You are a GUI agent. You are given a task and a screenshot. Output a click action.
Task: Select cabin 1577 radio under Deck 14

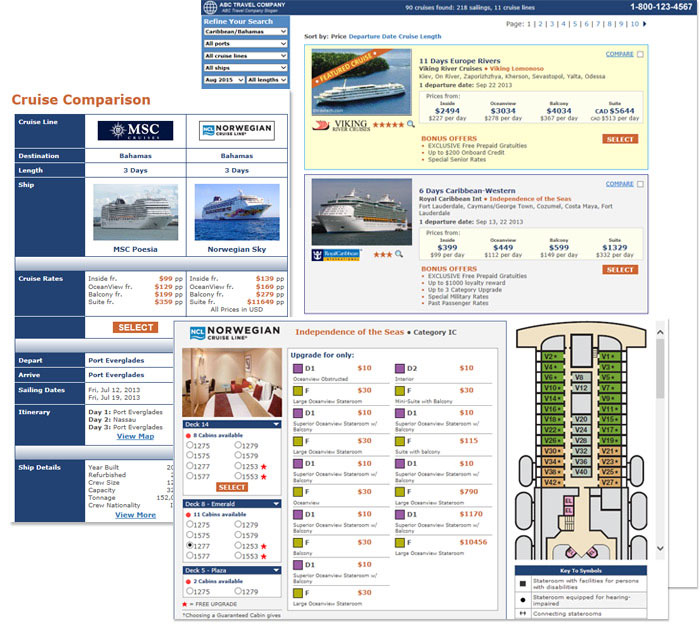190,476
